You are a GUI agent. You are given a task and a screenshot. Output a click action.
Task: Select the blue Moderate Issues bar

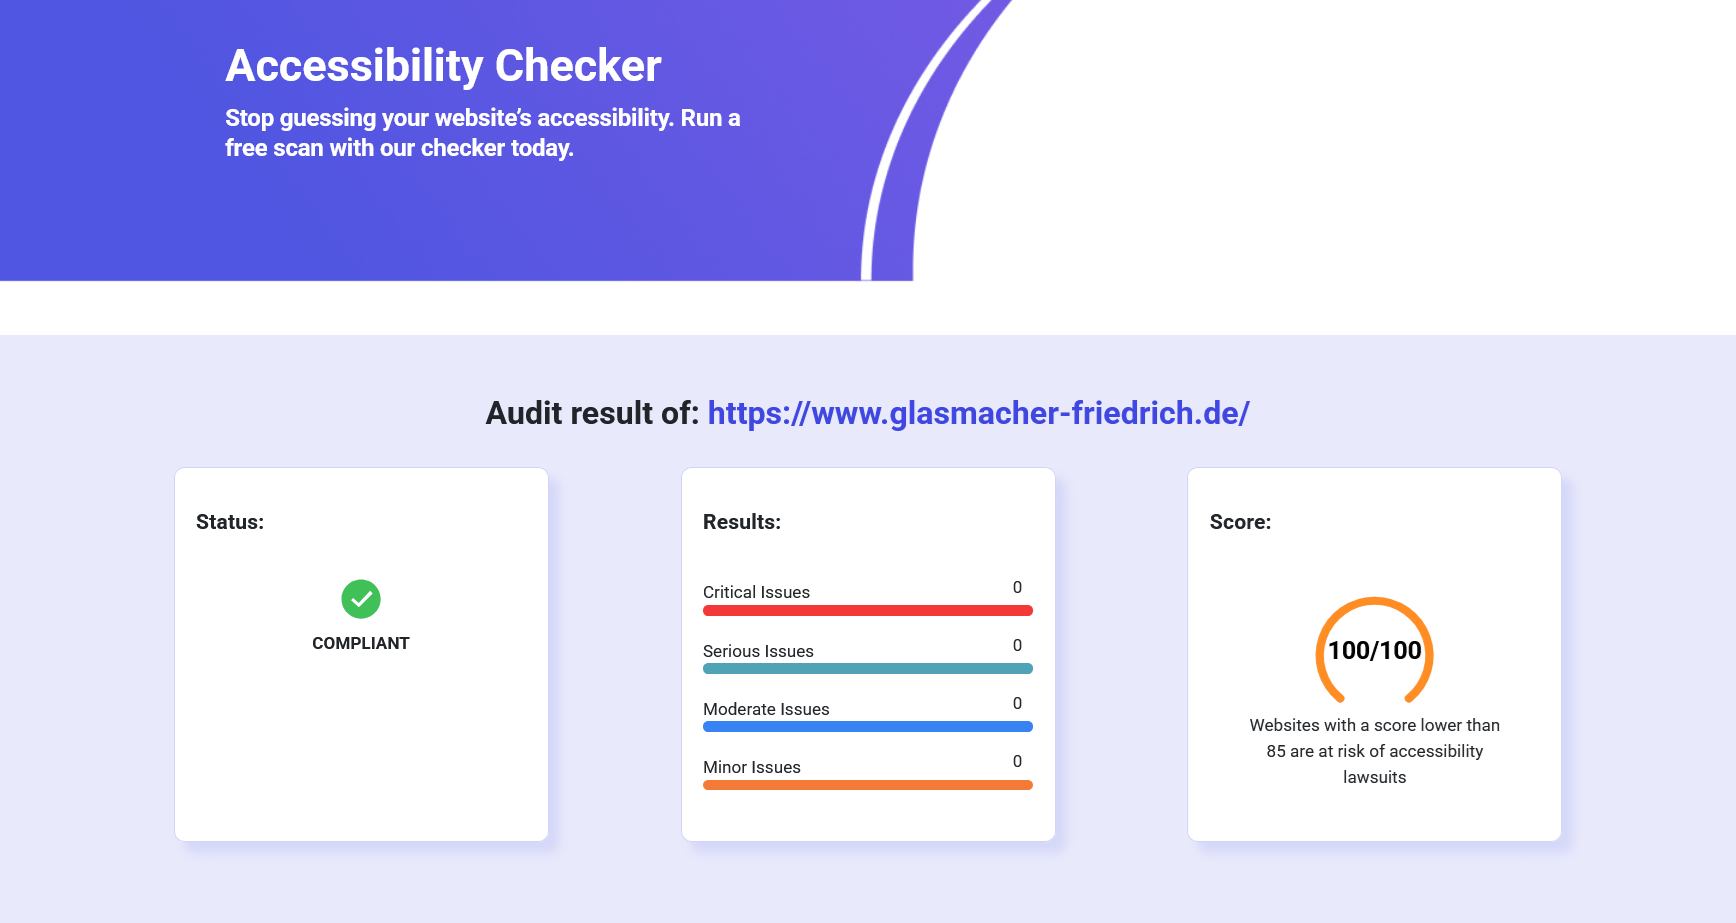tap(868, 726)
